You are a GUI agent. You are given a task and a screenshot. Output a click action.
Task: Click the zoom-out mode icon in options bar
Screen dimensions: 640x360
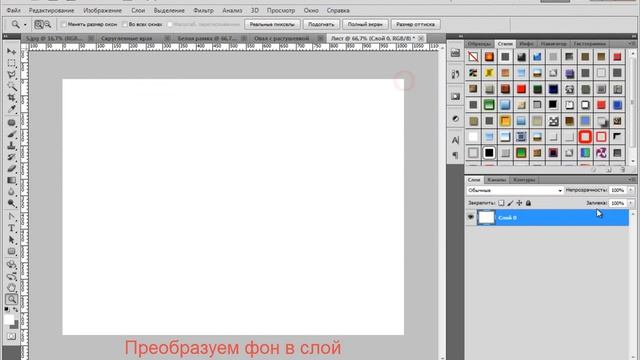(48, 24)
